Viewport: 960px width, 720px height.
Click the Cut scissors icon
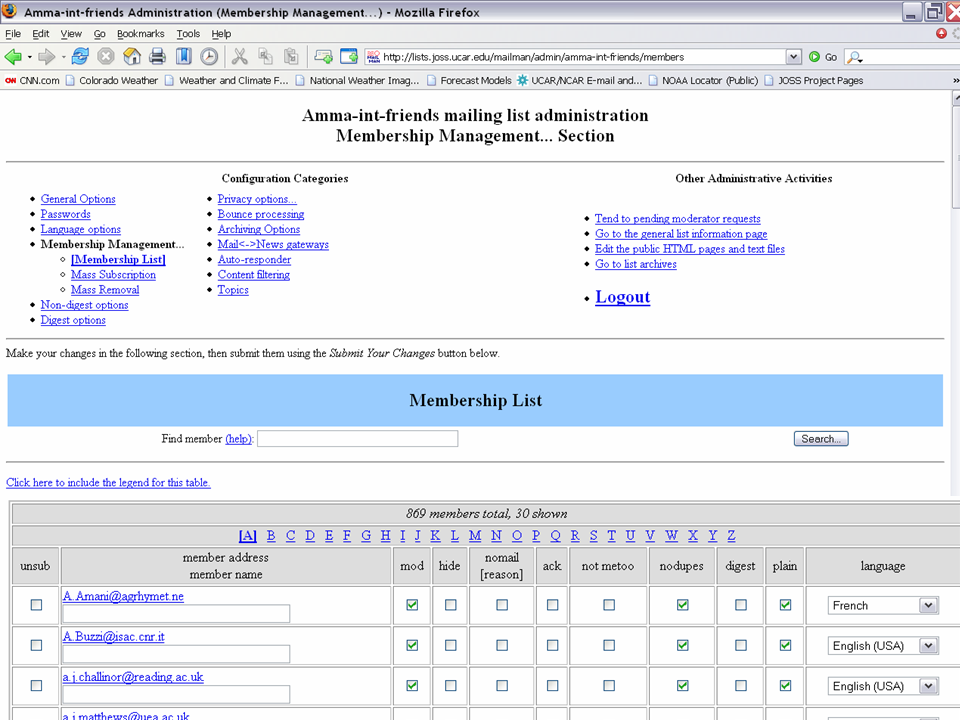pos(239,57)
